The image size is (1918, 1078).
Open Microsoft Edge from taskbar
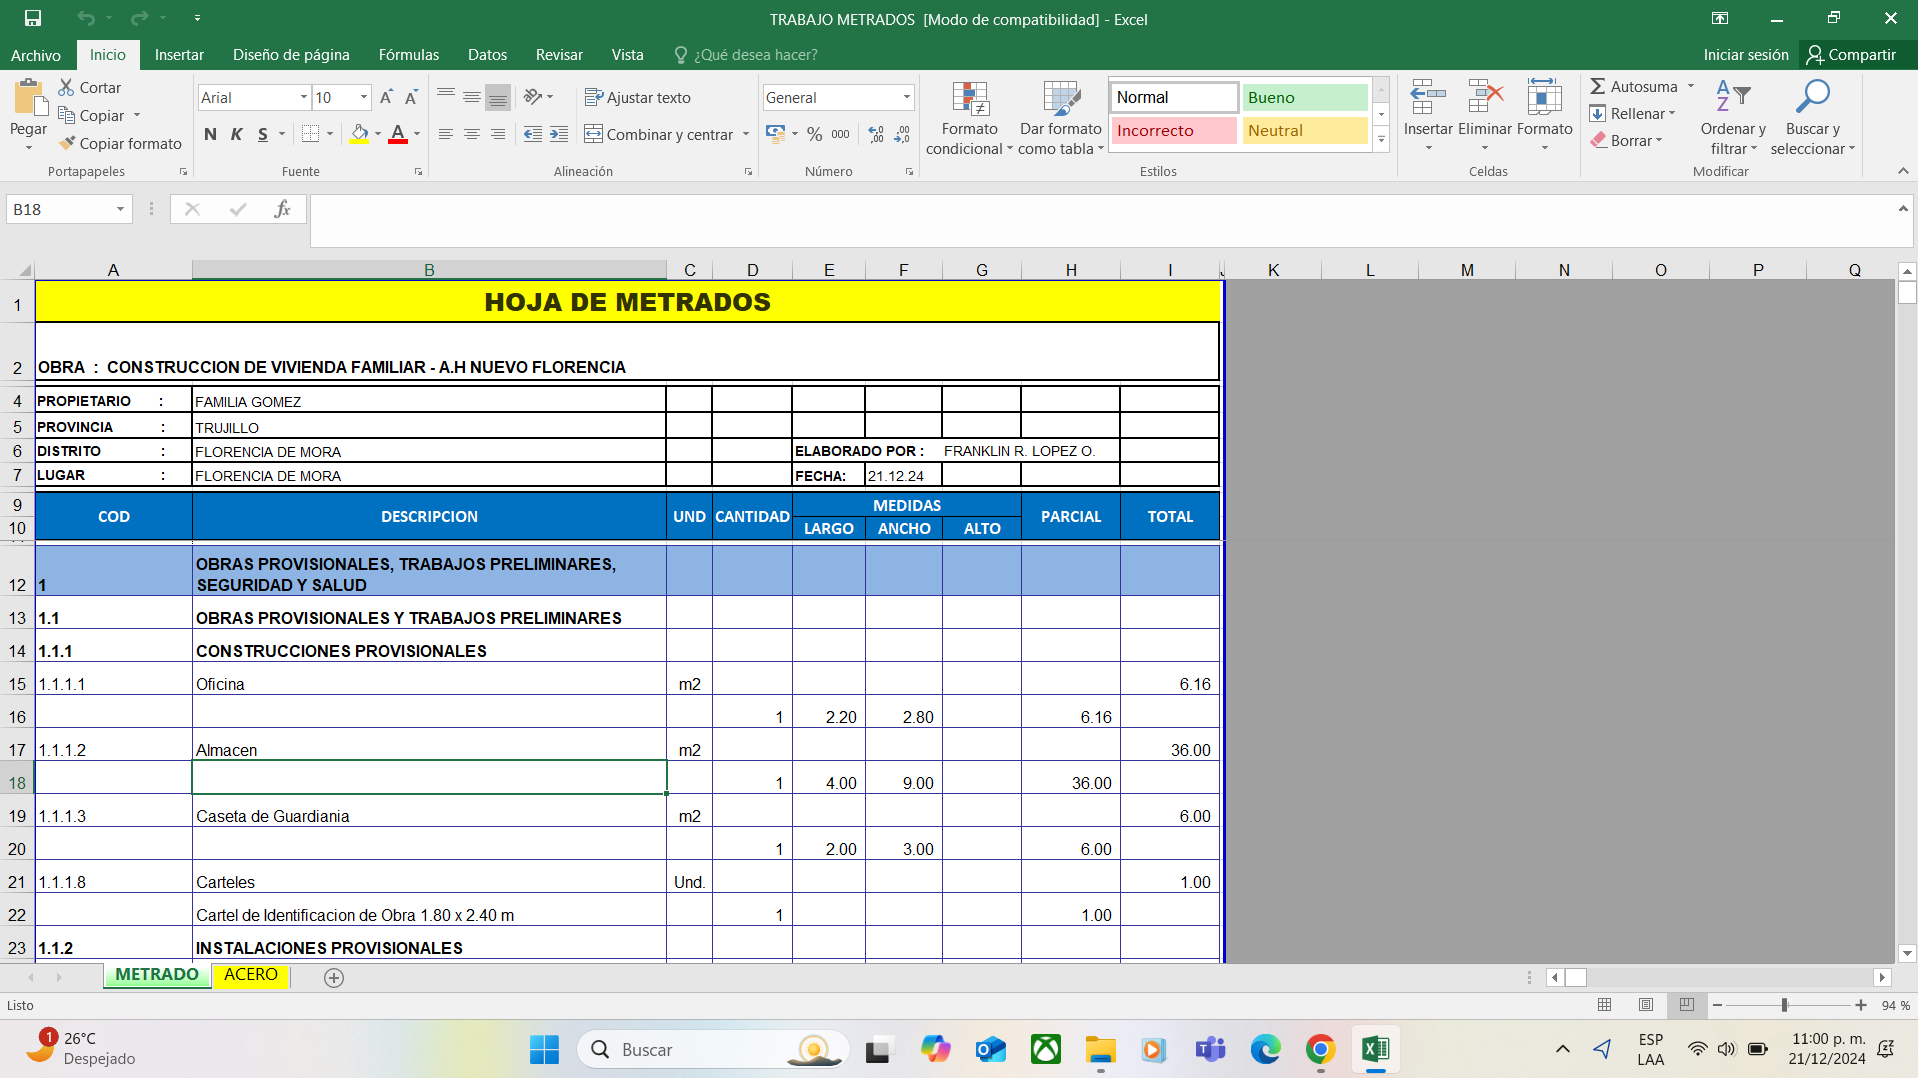coord(1265,1049)
